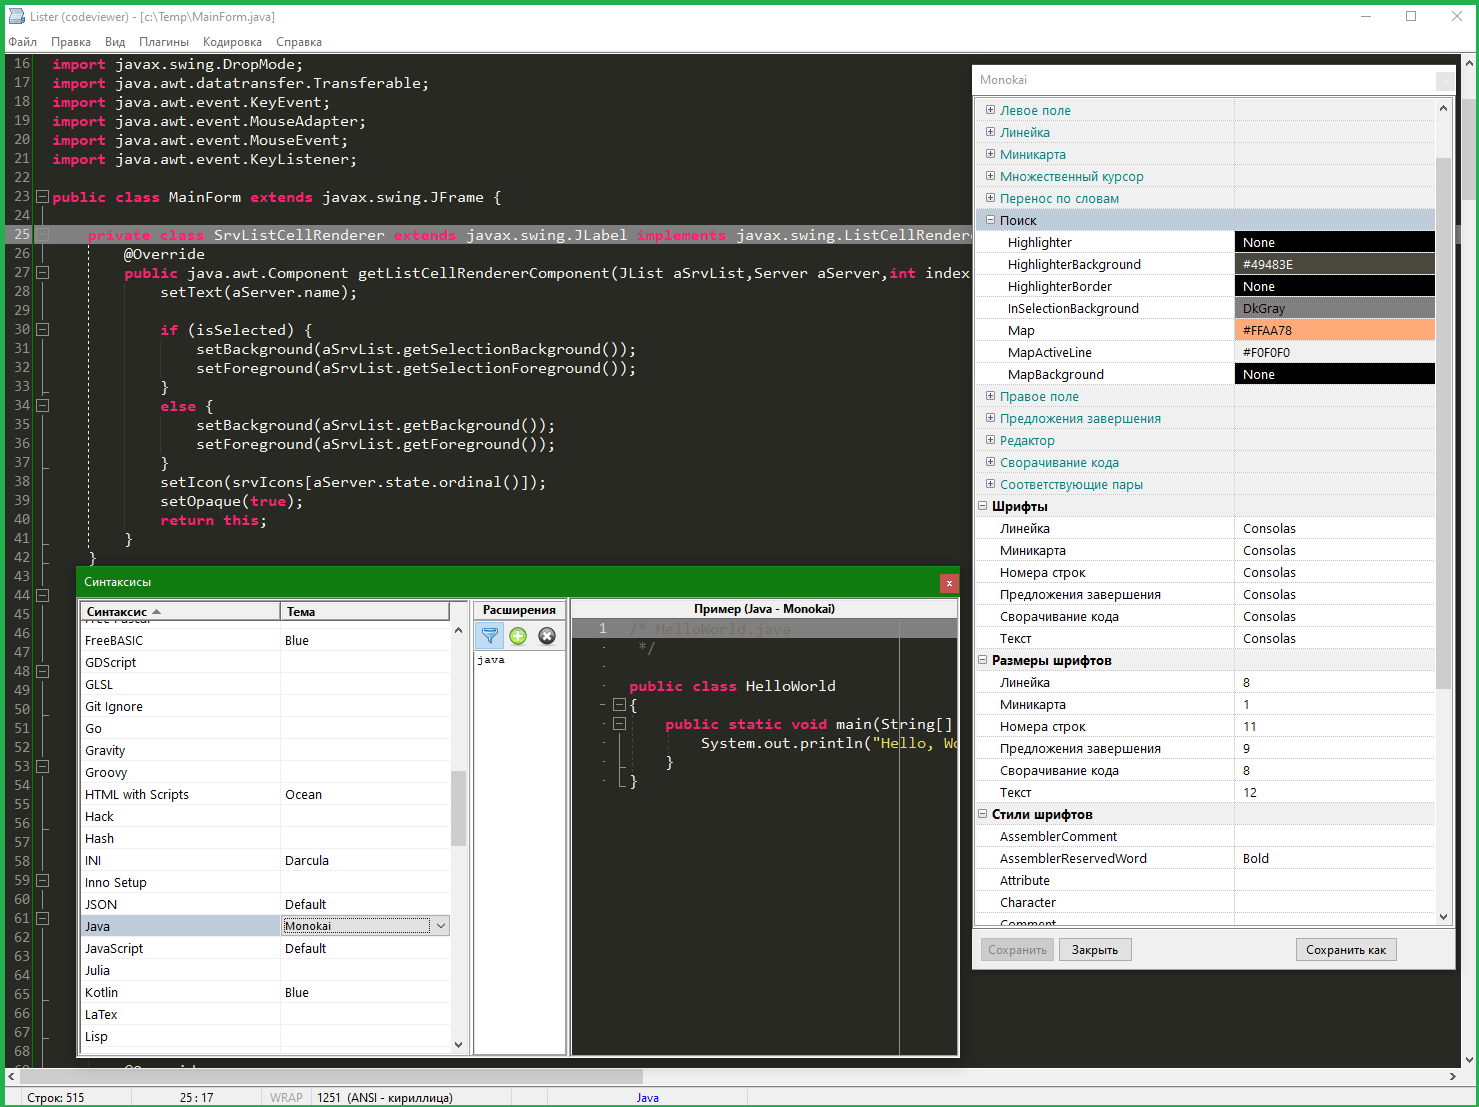
Task: Click the filter funnel icon under Расширения
Action: click(x=490, y=636)
